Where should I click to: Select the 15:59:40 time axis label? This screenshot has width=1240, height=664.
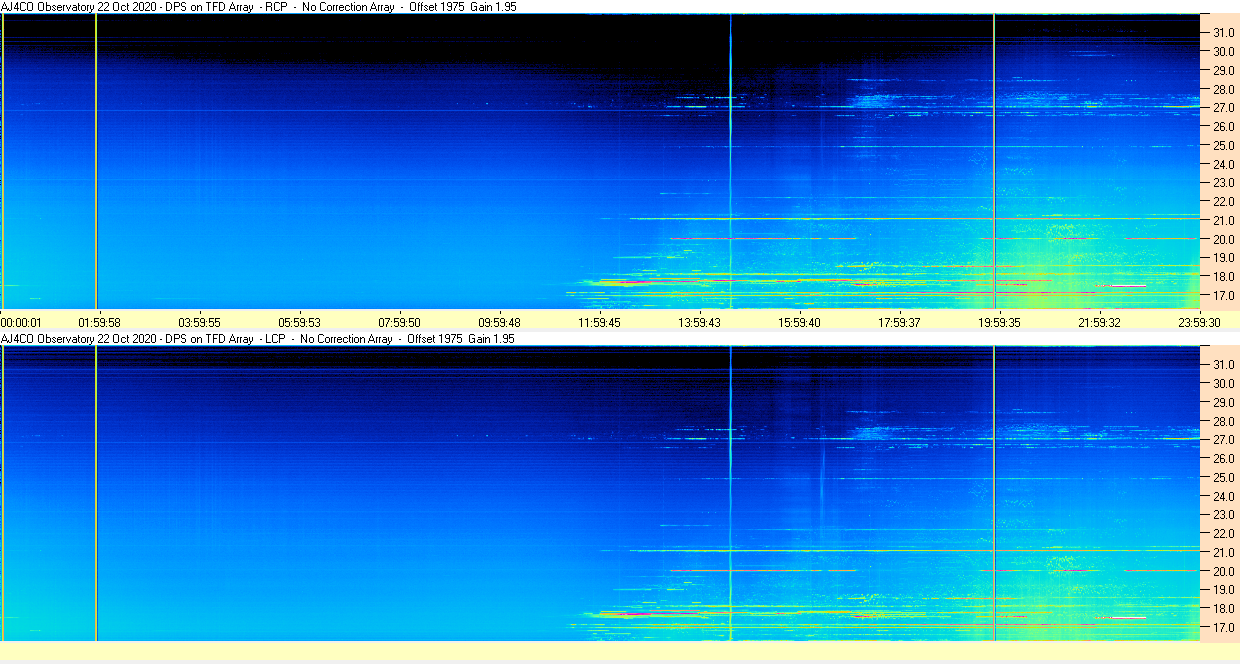[x=800, y=322]
